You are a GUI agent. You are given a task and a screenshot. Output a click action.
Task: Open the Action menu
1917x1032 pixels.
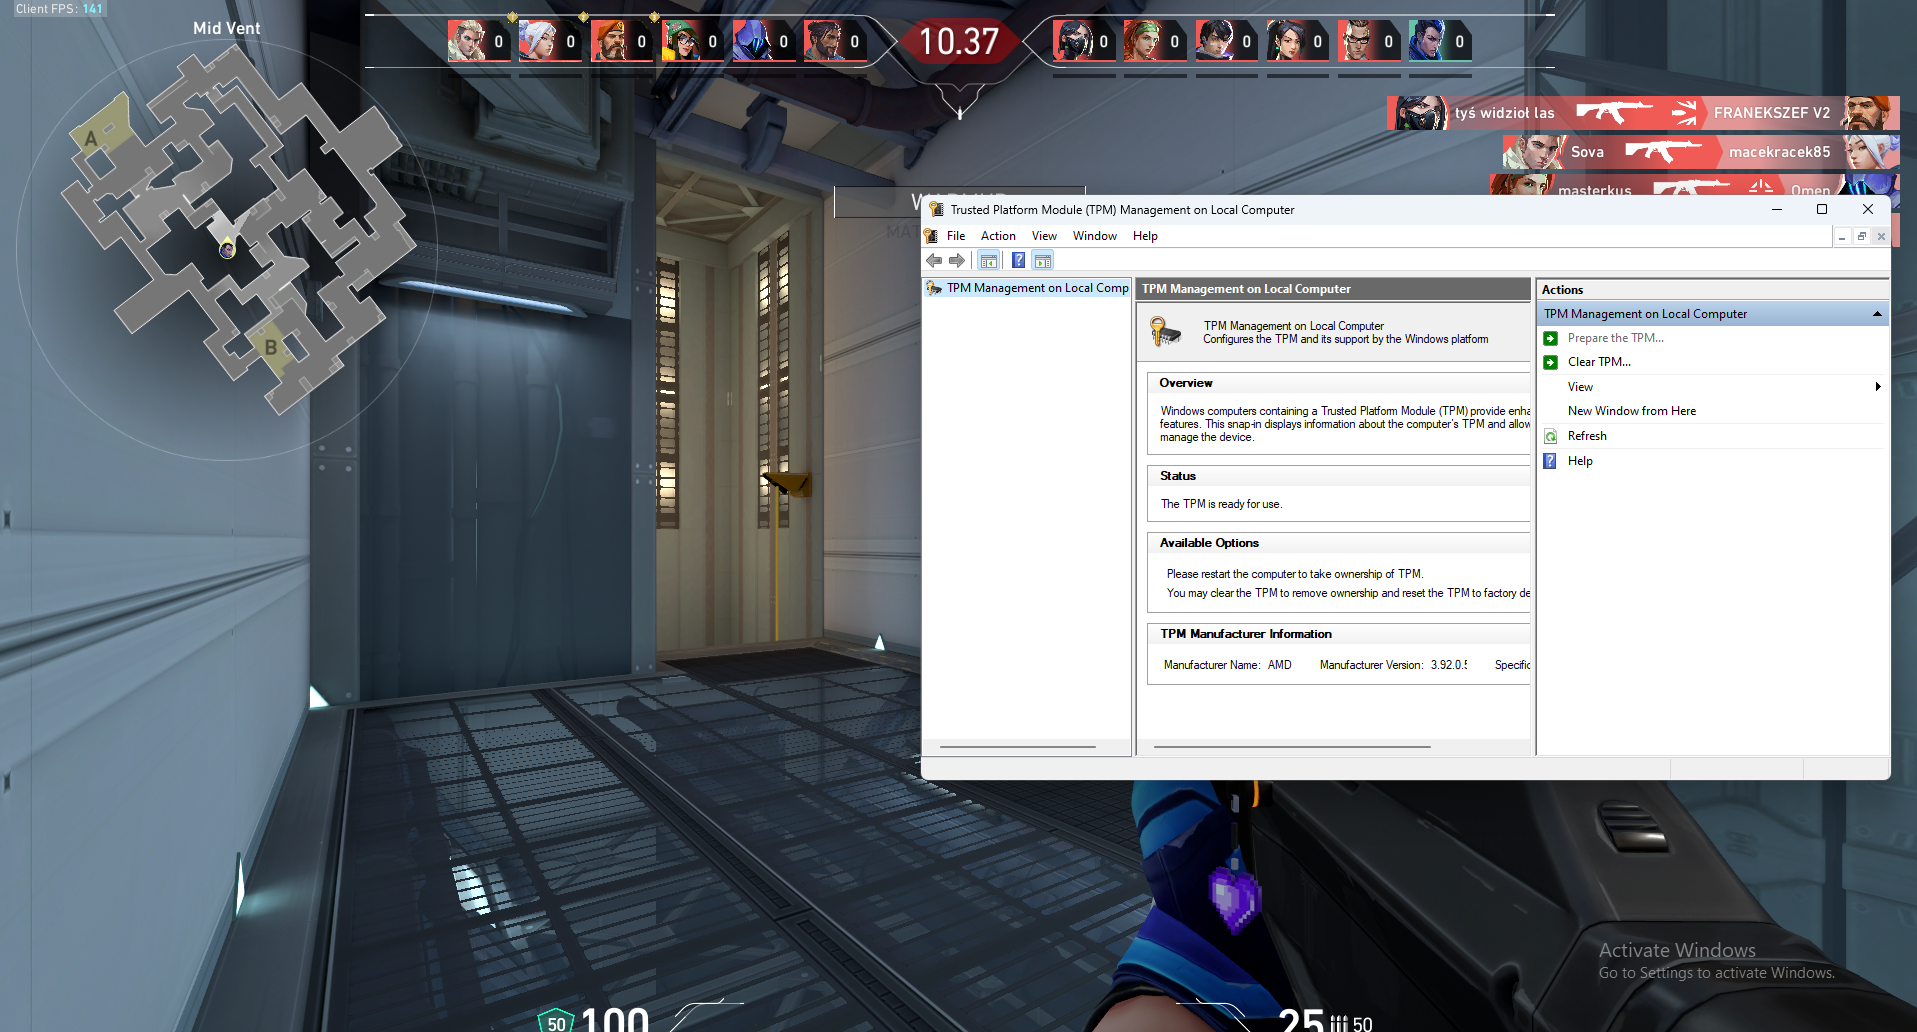[x=998, y=236]
